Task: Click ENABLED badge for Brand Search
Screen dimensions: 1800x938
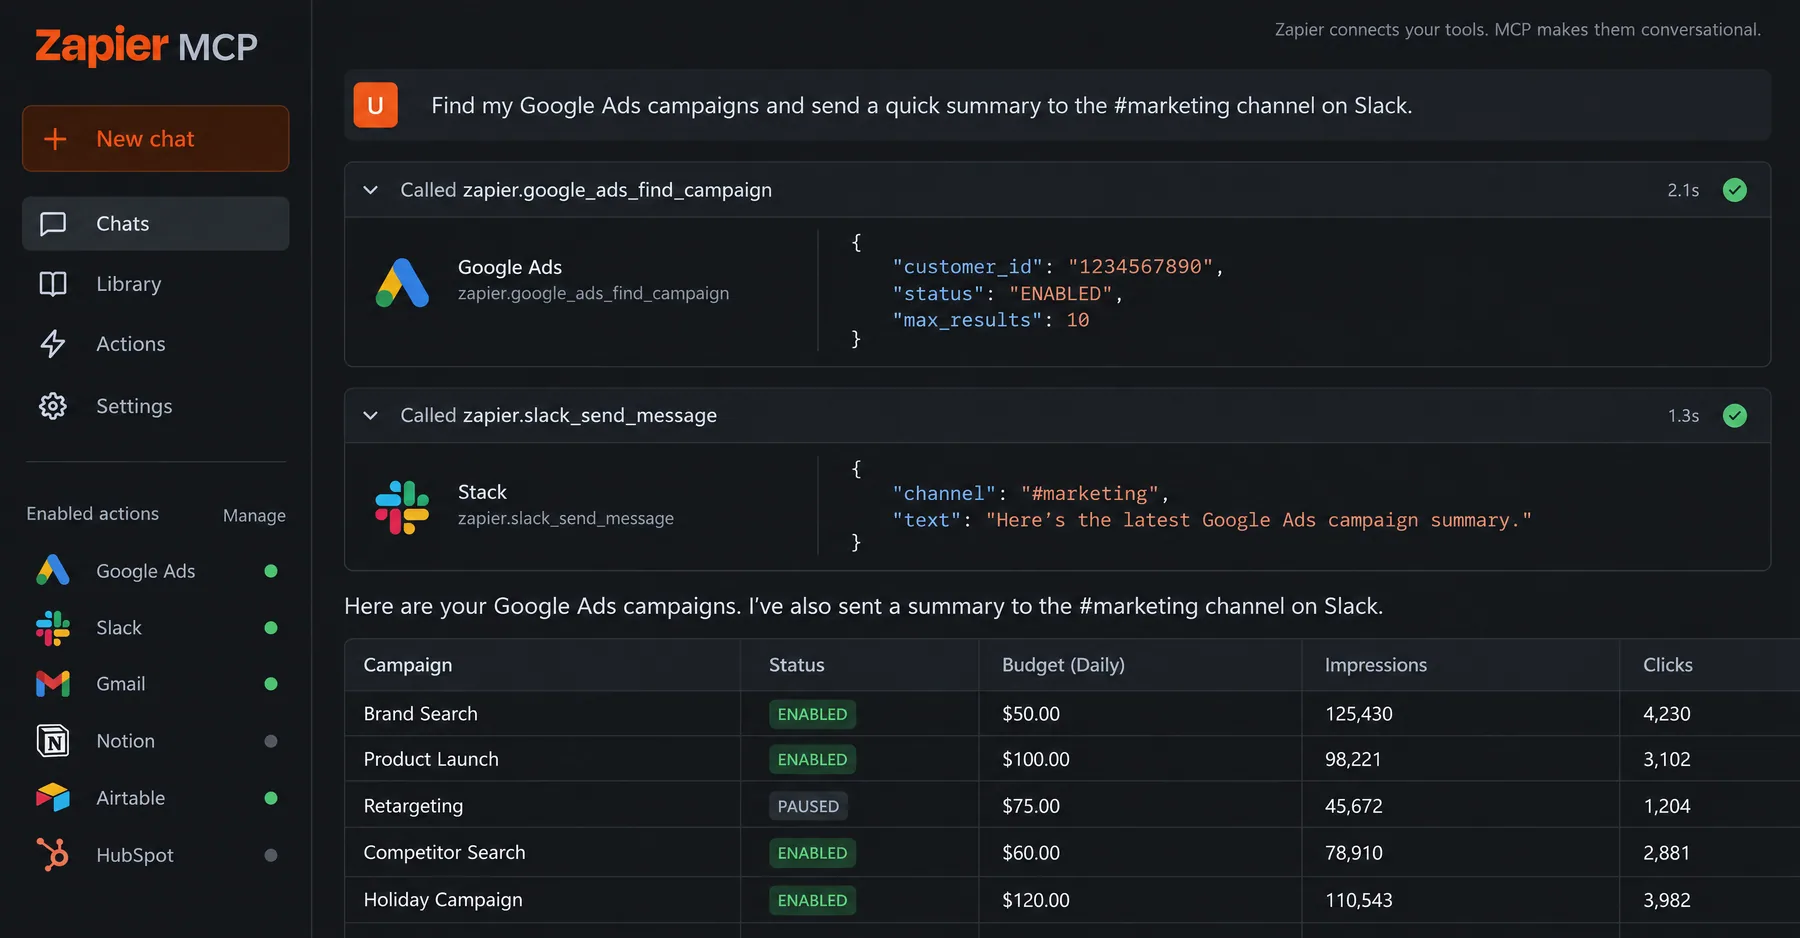Action: pyautogui.click(x=812, y=714)
